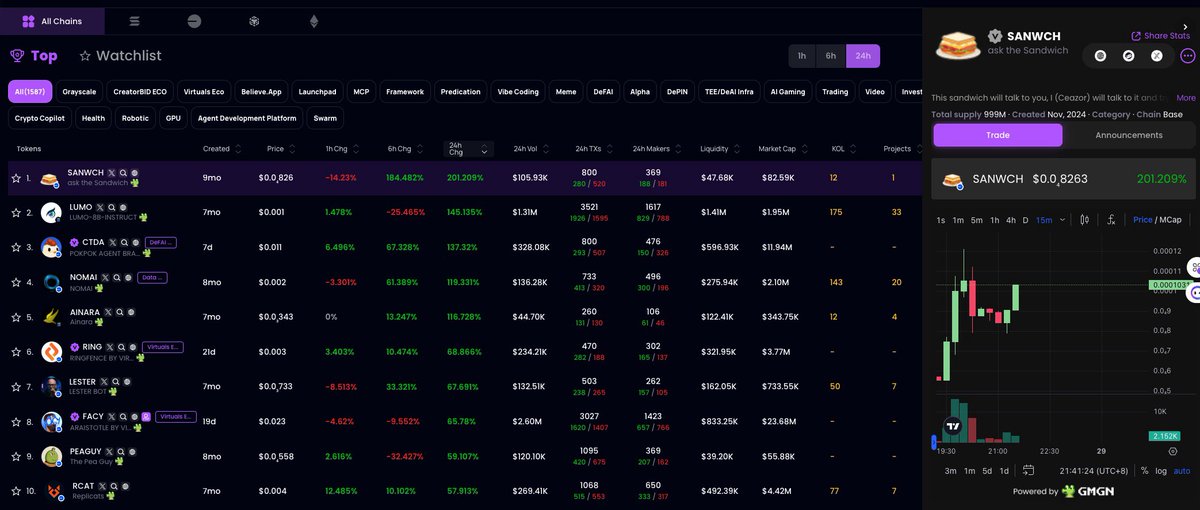Set chart range to 5d
This screenshot has height=510, width=1200.
click(x=987, y=470)
